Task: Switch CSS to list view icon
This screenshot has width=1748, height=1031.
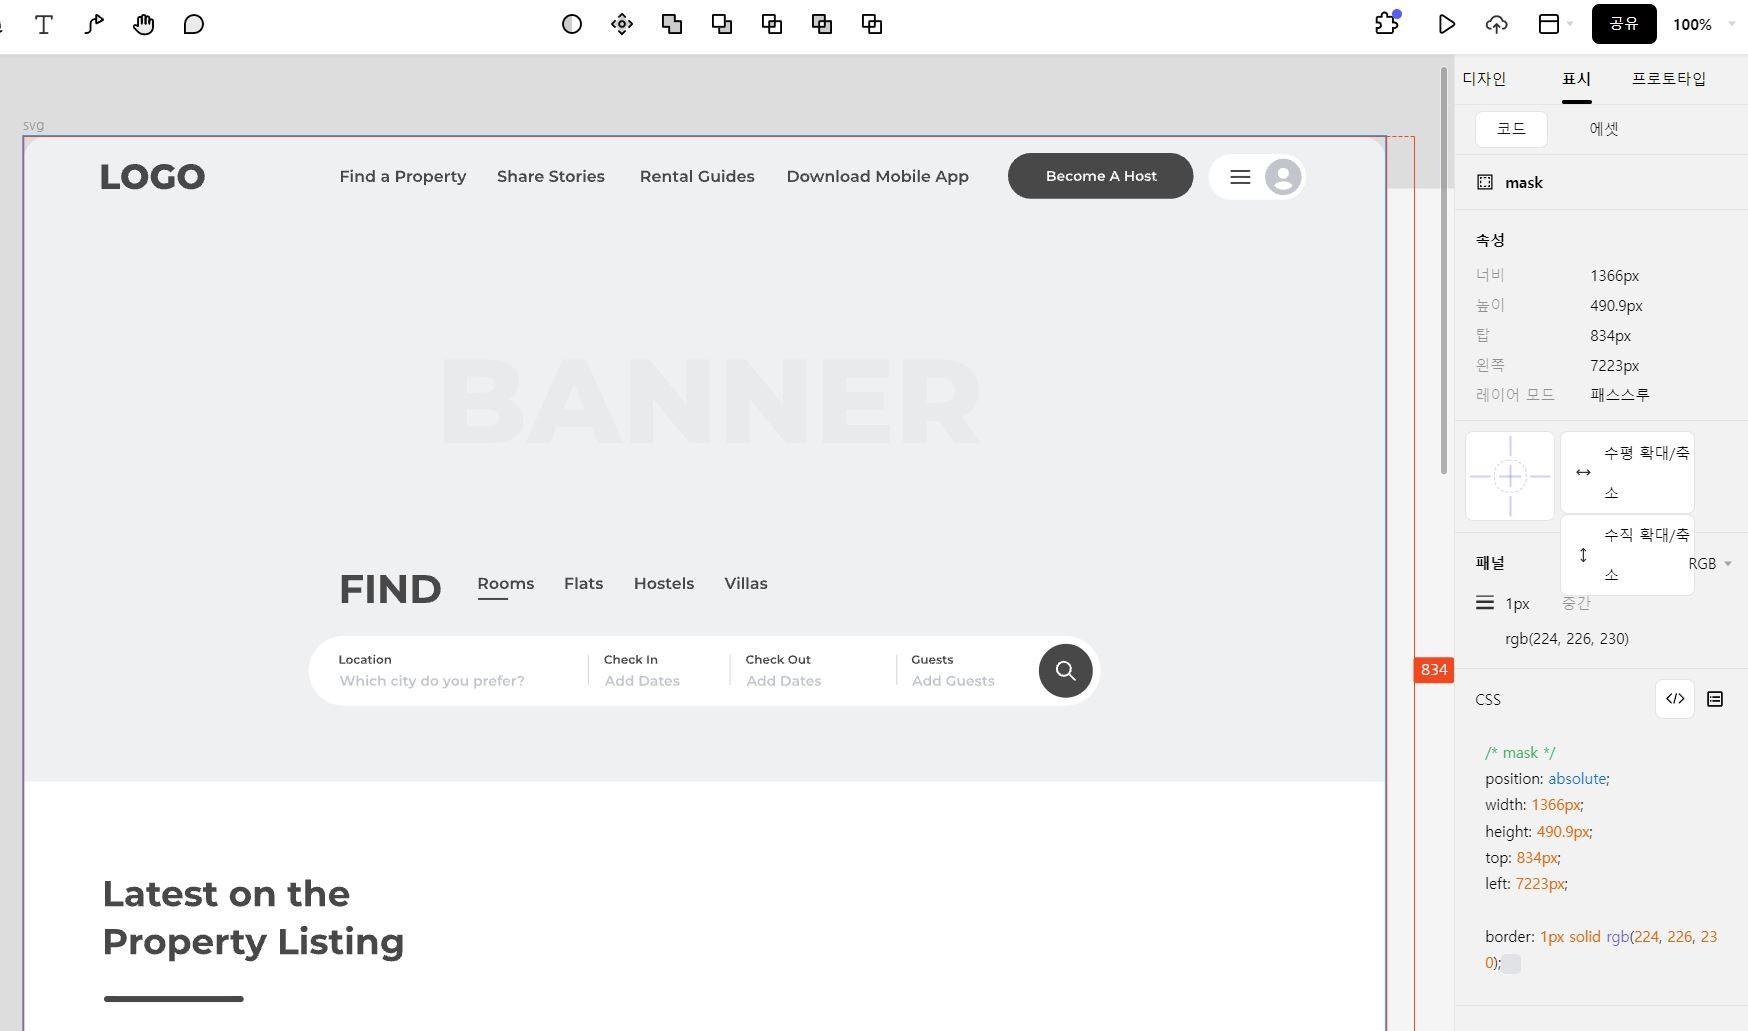Action: click(1715, 699)
